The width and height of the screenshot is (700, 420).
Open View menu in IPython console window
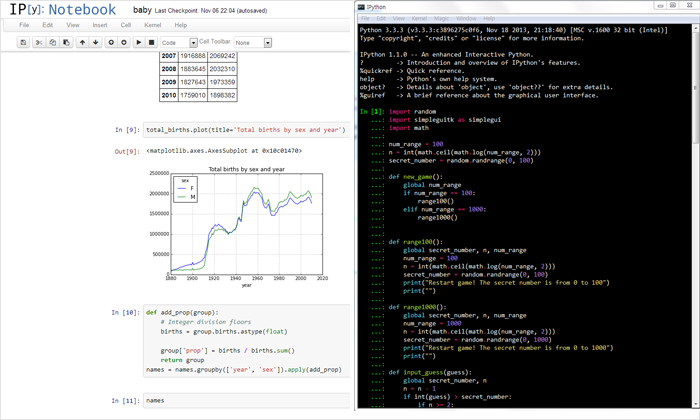click(399, 18)
